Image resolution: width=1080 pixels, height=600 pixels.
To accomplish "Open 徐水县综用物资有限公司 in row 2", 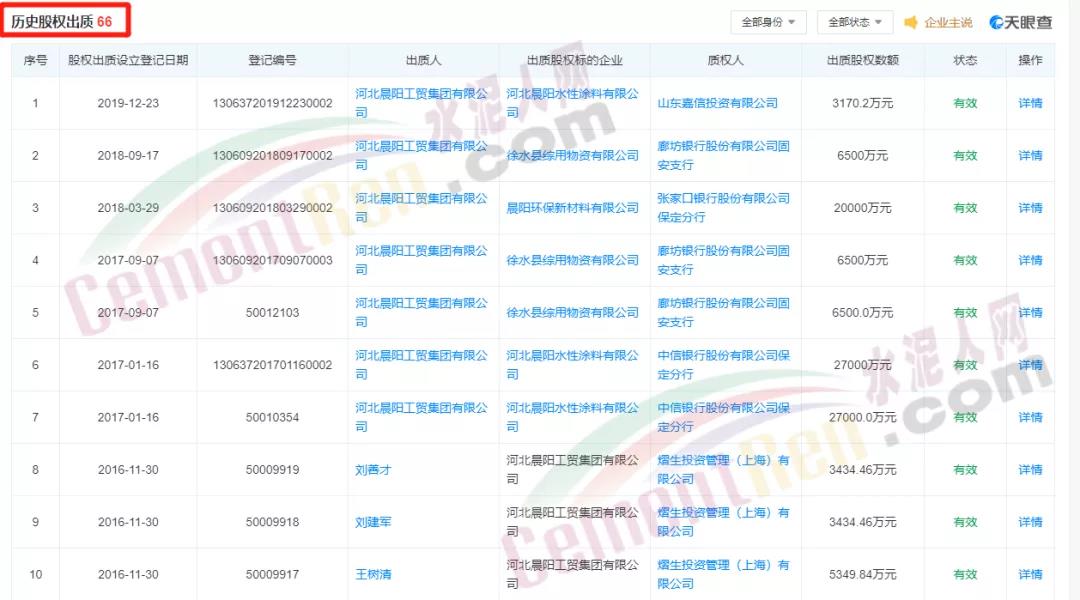I will pos(572,156).
